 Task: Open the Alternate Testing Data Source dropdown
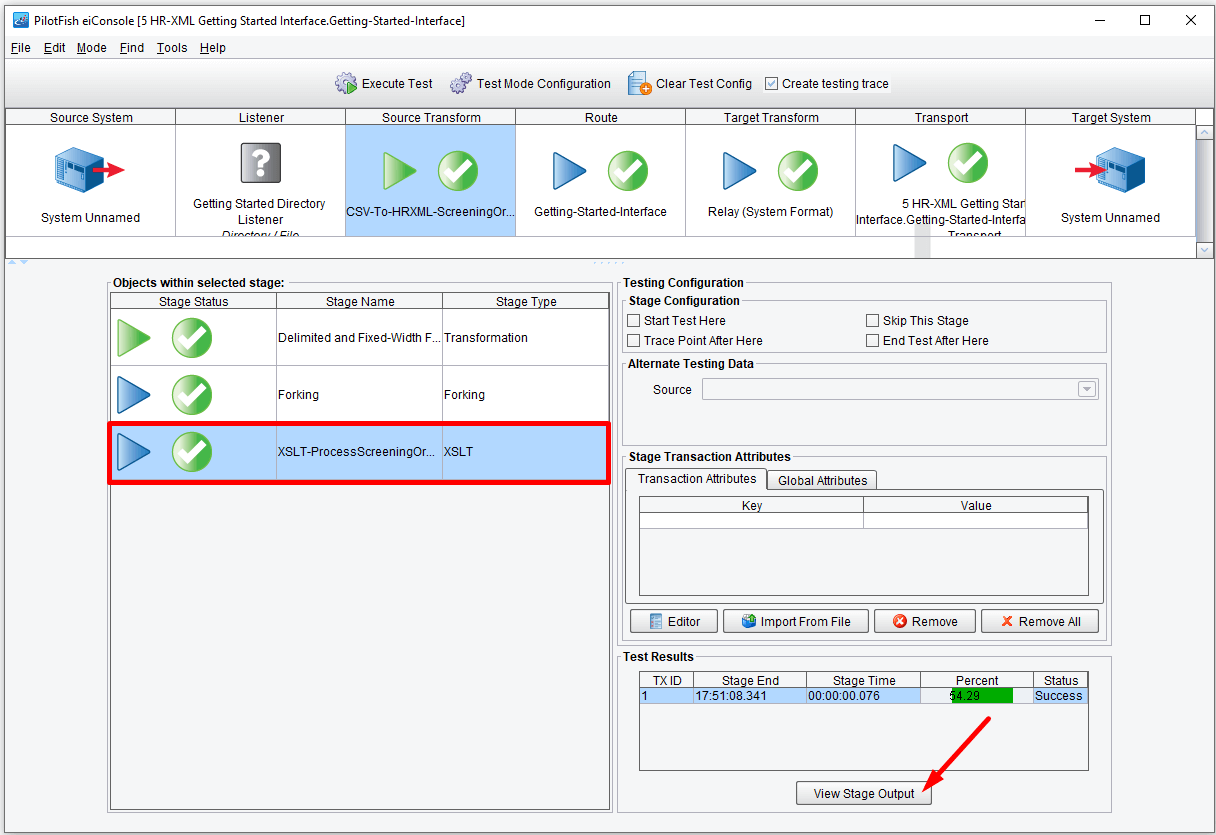click(x=1087, y=390)
